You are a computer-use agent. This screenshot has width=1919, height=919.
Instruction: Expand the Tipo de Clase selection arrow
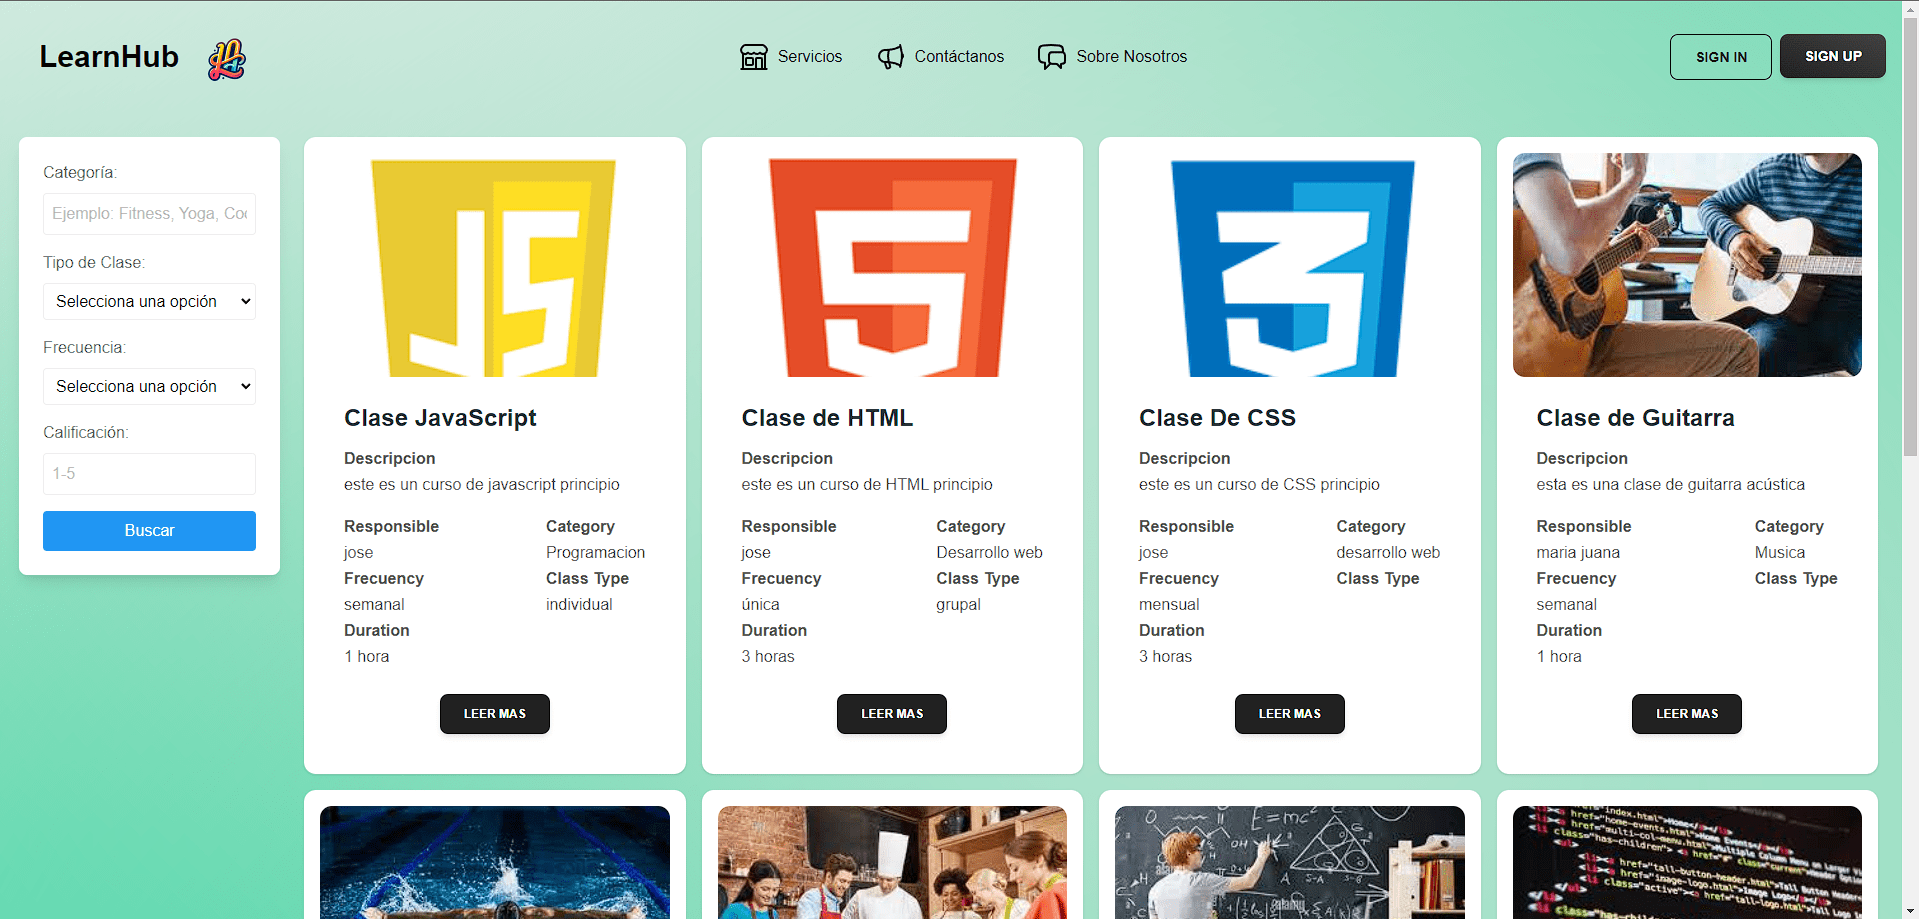point(245,301)
